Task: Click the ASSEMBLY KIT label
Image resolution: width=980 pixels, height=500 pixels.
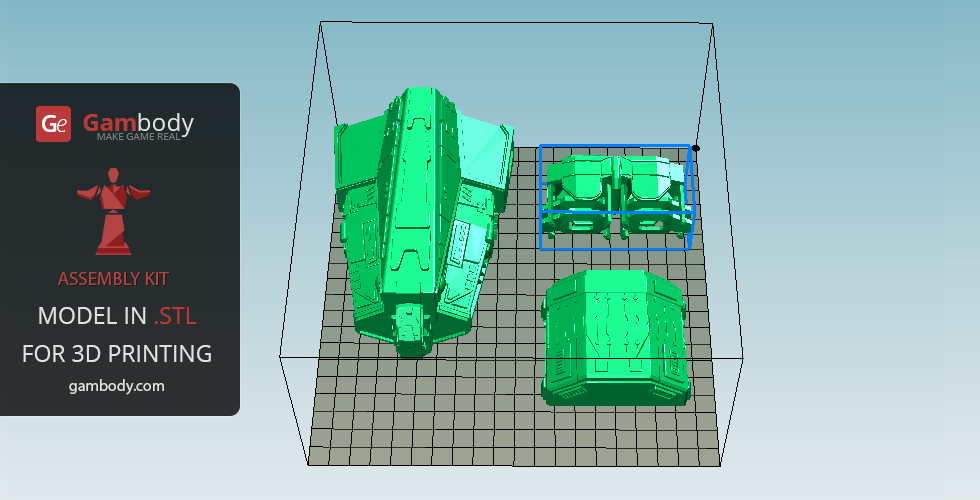Action: point(113,278)
